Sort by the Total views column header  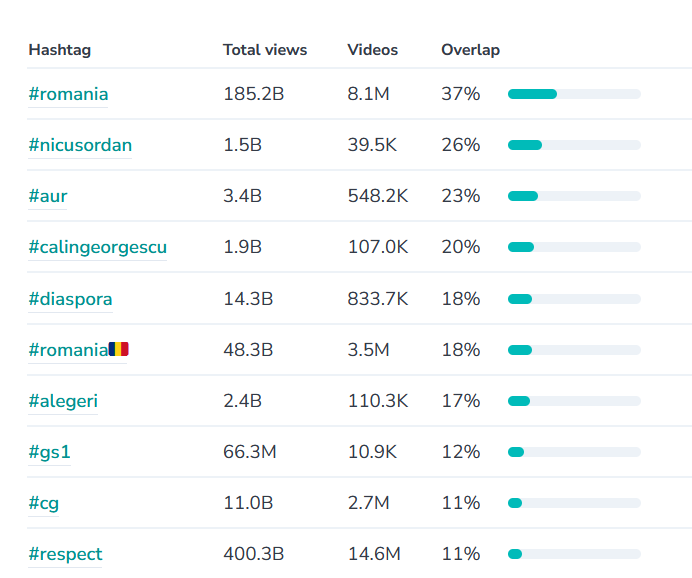pyautogui.click(x=265, y=50)
